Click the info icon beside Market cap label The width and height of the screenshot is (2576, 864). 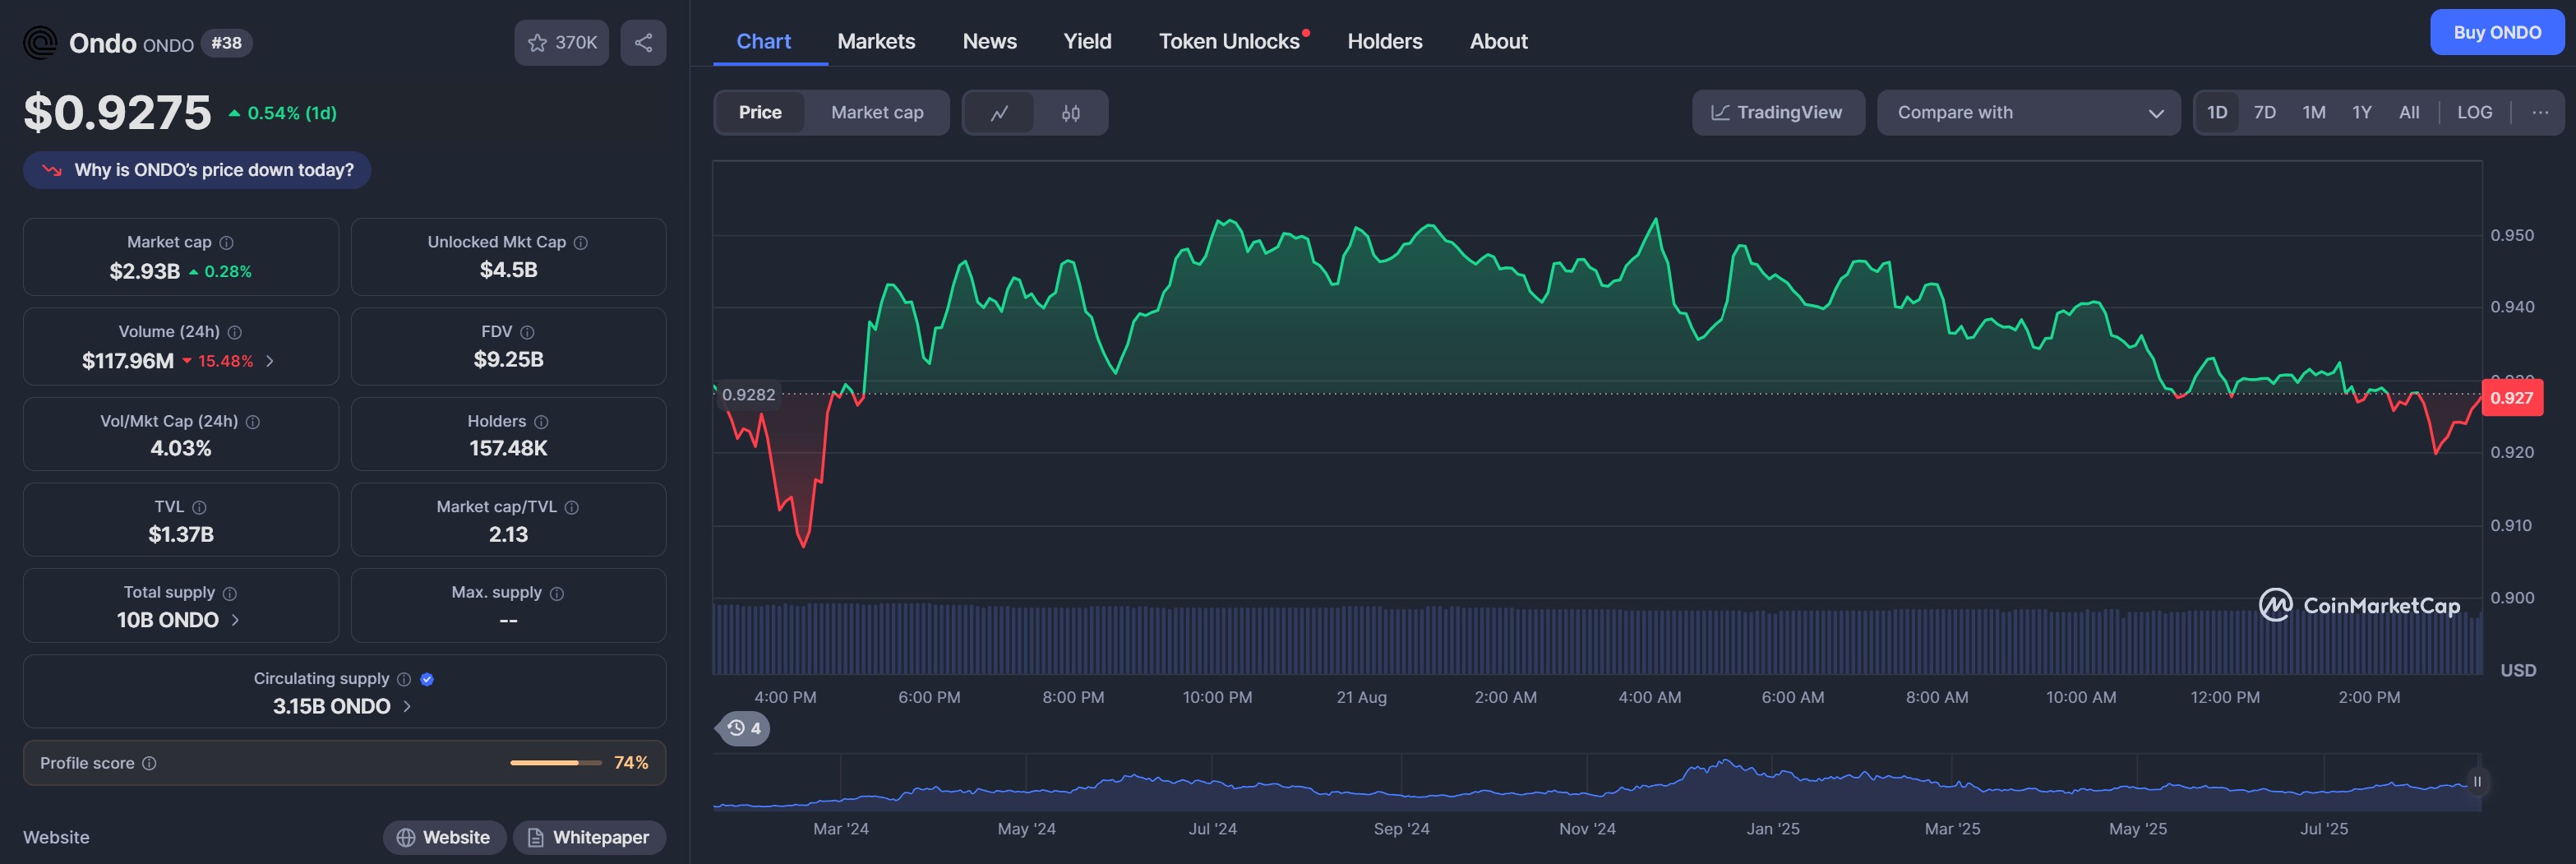point(227,243)
